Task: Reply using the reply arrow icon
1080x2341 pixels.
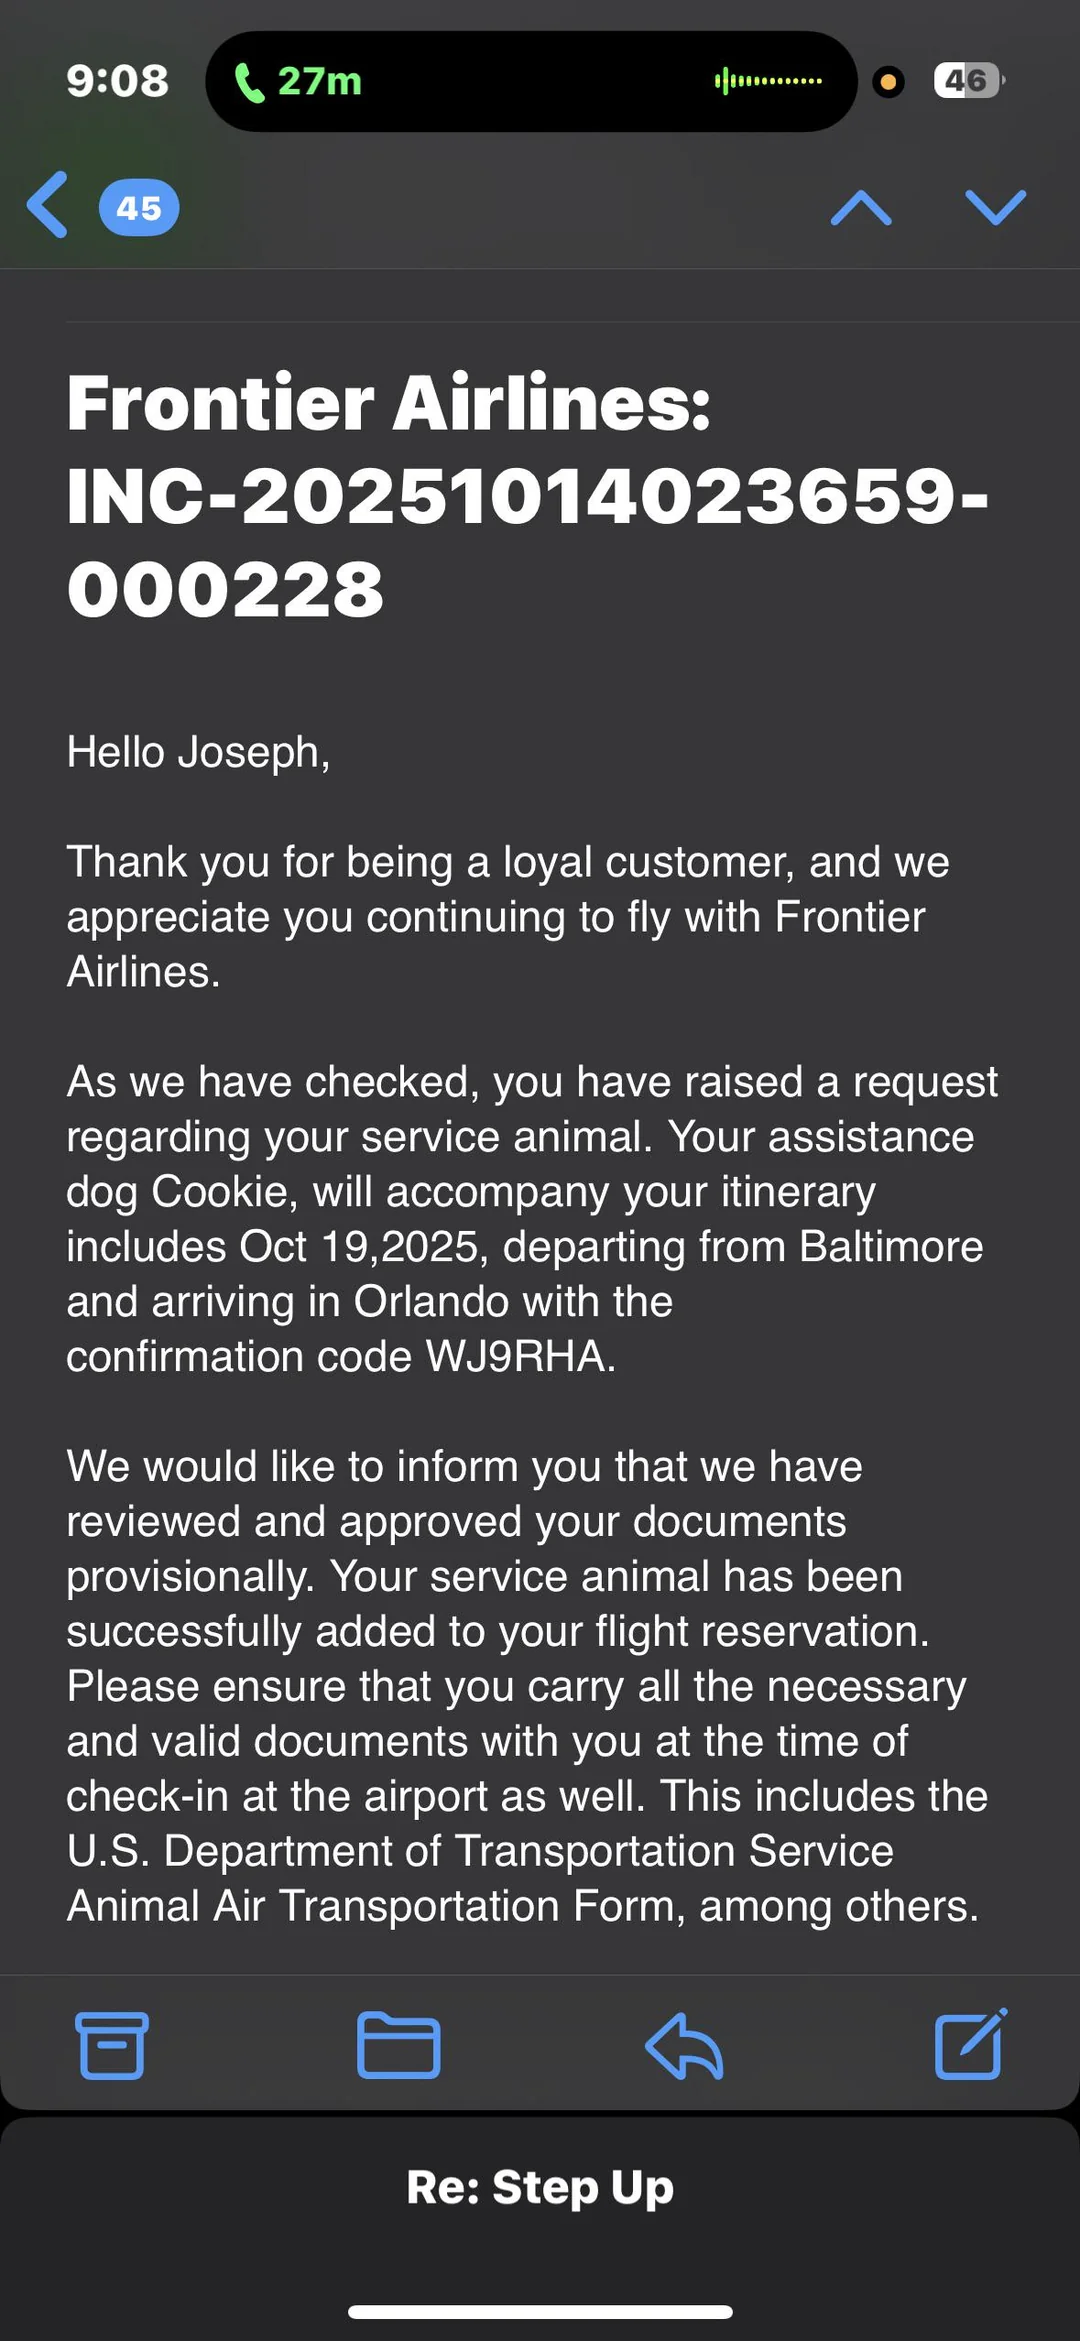Action: pos(685,2045)
